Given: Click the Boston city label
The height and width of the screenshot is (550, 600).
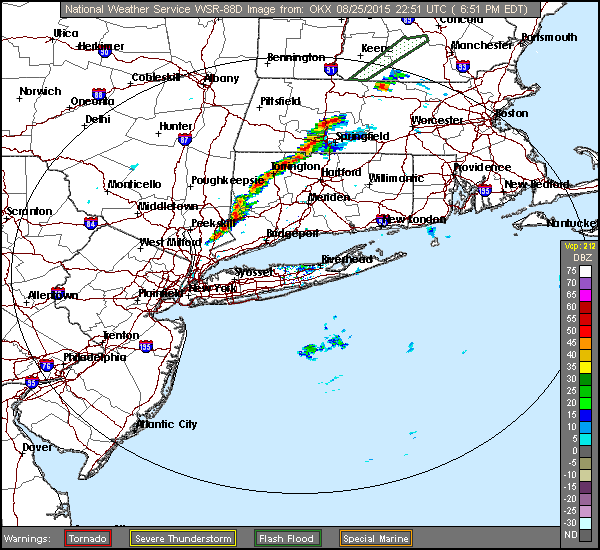Looking at the screenshot, I should point(511,113).
